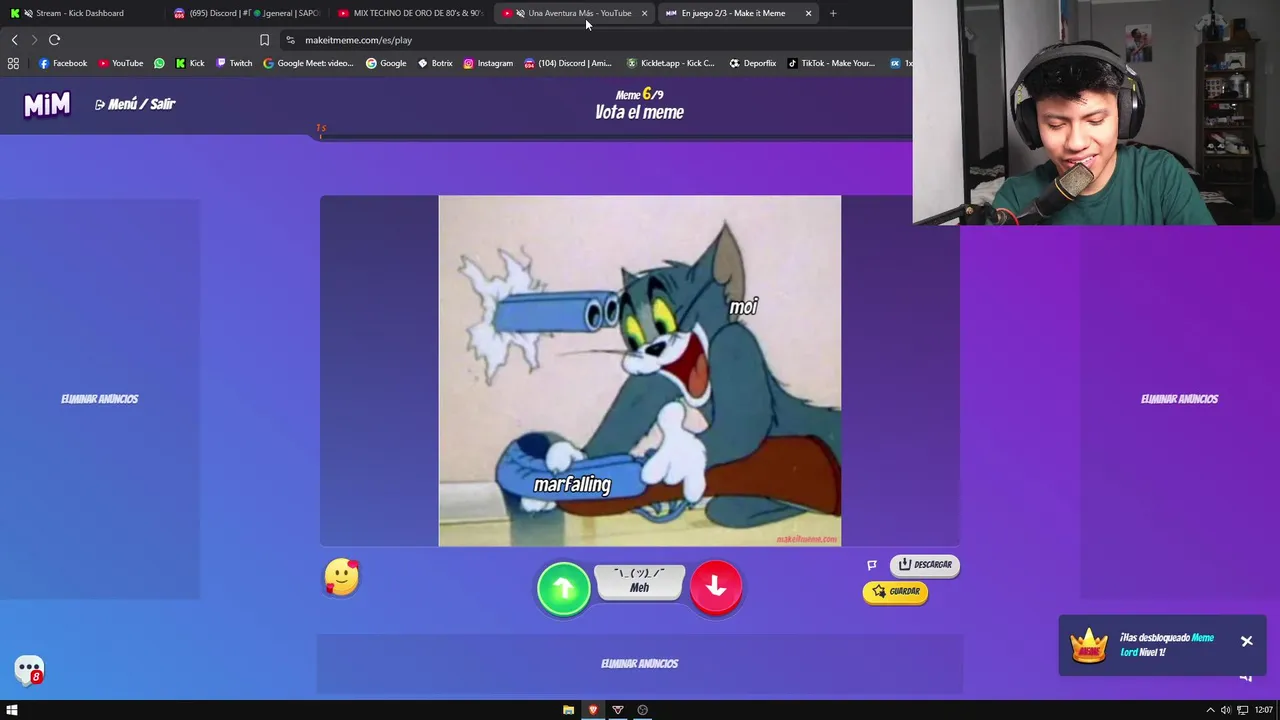Click Eliminar Anuncios on the right panel
This screenshot has height=720, width=1280.
coord(1180,399)
